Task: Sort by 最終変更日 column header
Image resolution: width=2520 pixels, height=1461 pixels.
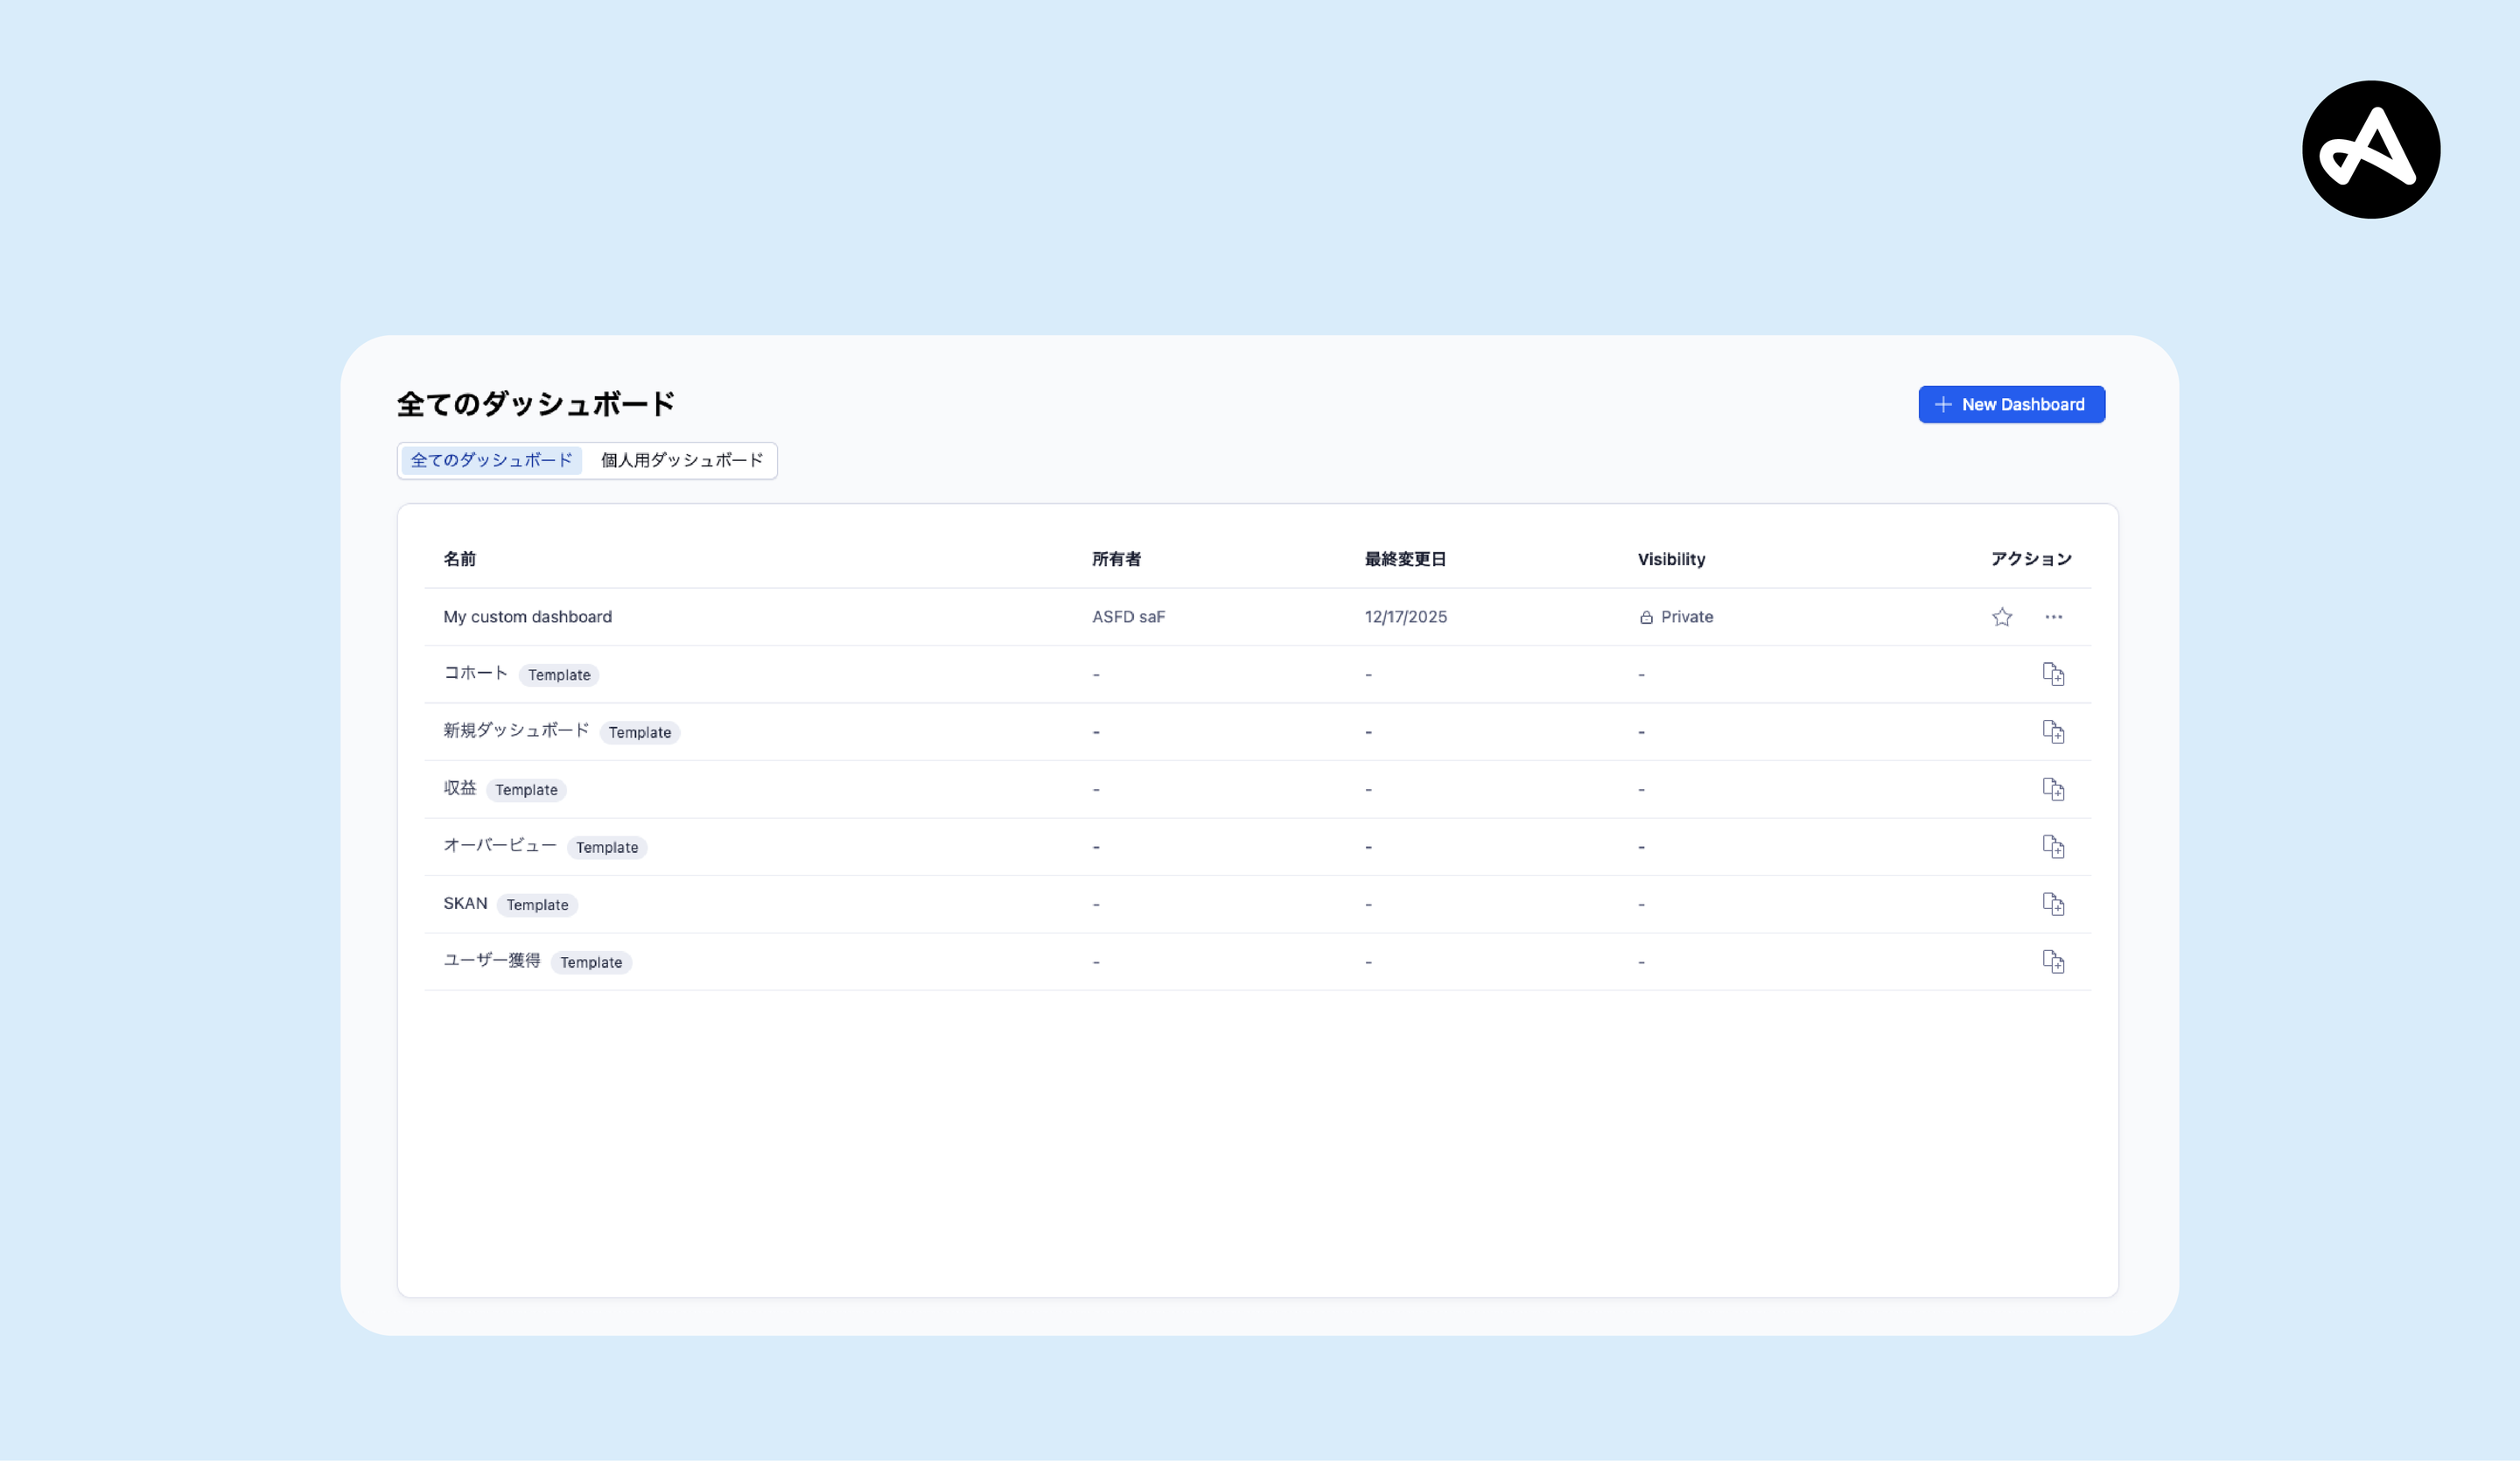Action: click(1405, 559)
